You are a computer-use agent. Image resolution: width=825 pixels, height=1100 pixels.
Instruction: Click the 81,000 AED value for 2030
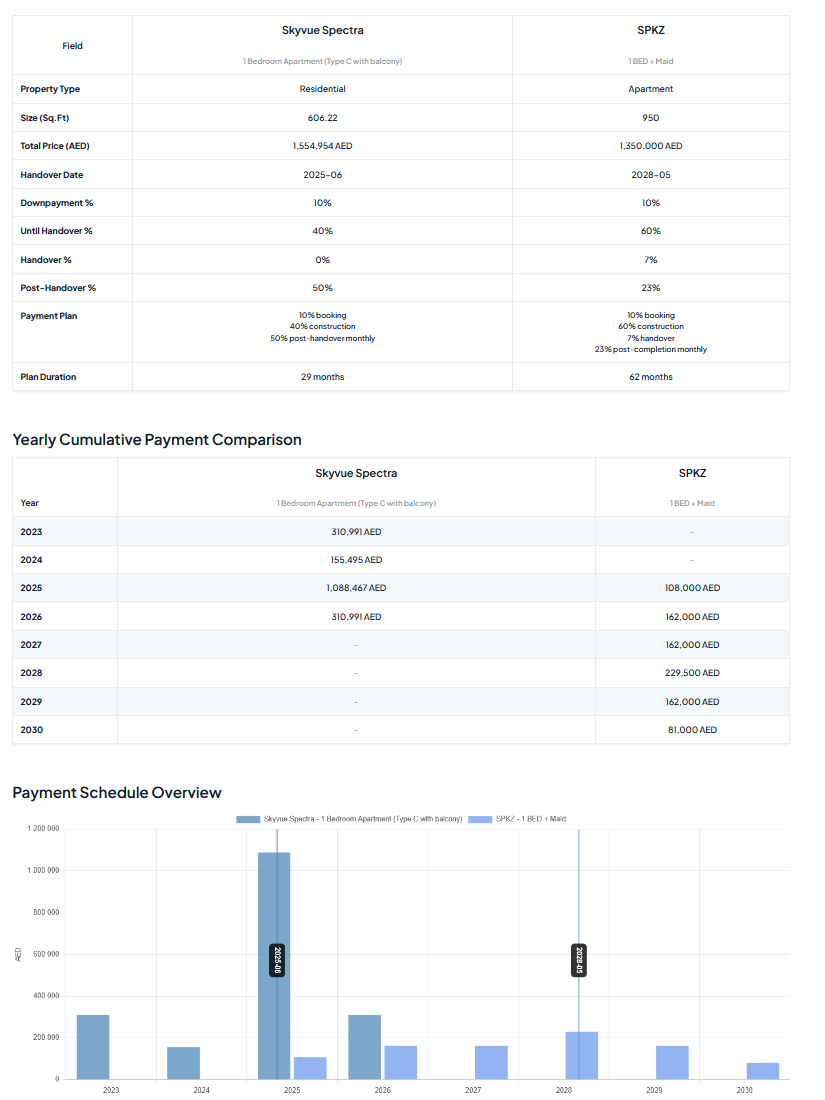click(692, 730)
